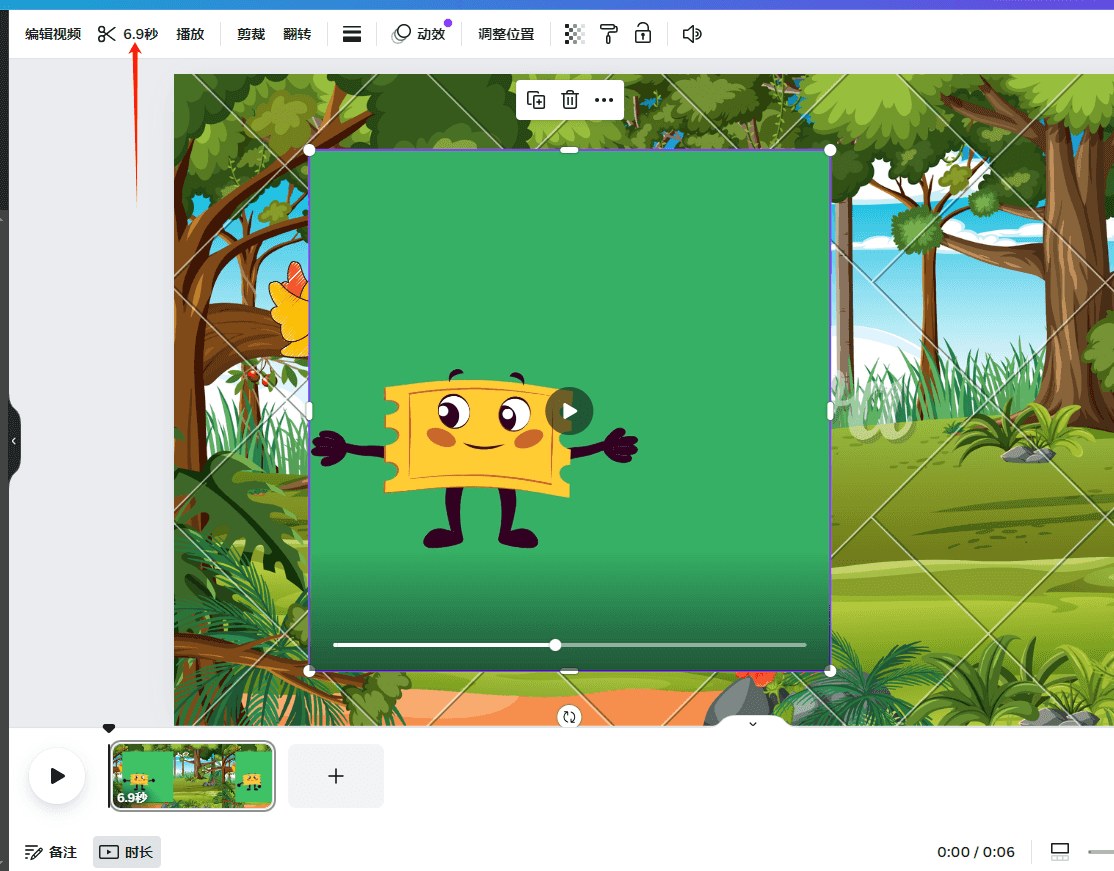Collapse the timeline with chevron down
The width and height of the screenshot is (1114, 871).
point(753,723)
